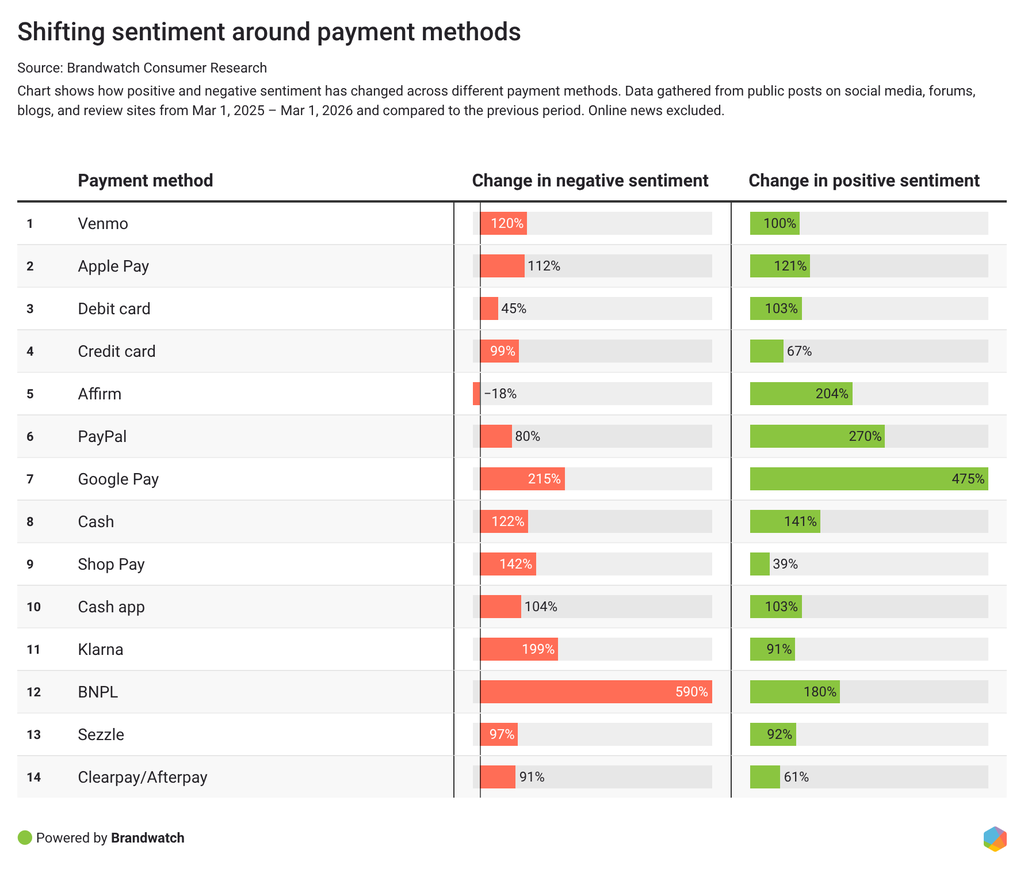Select the Venmo row label

pos(103,224)
